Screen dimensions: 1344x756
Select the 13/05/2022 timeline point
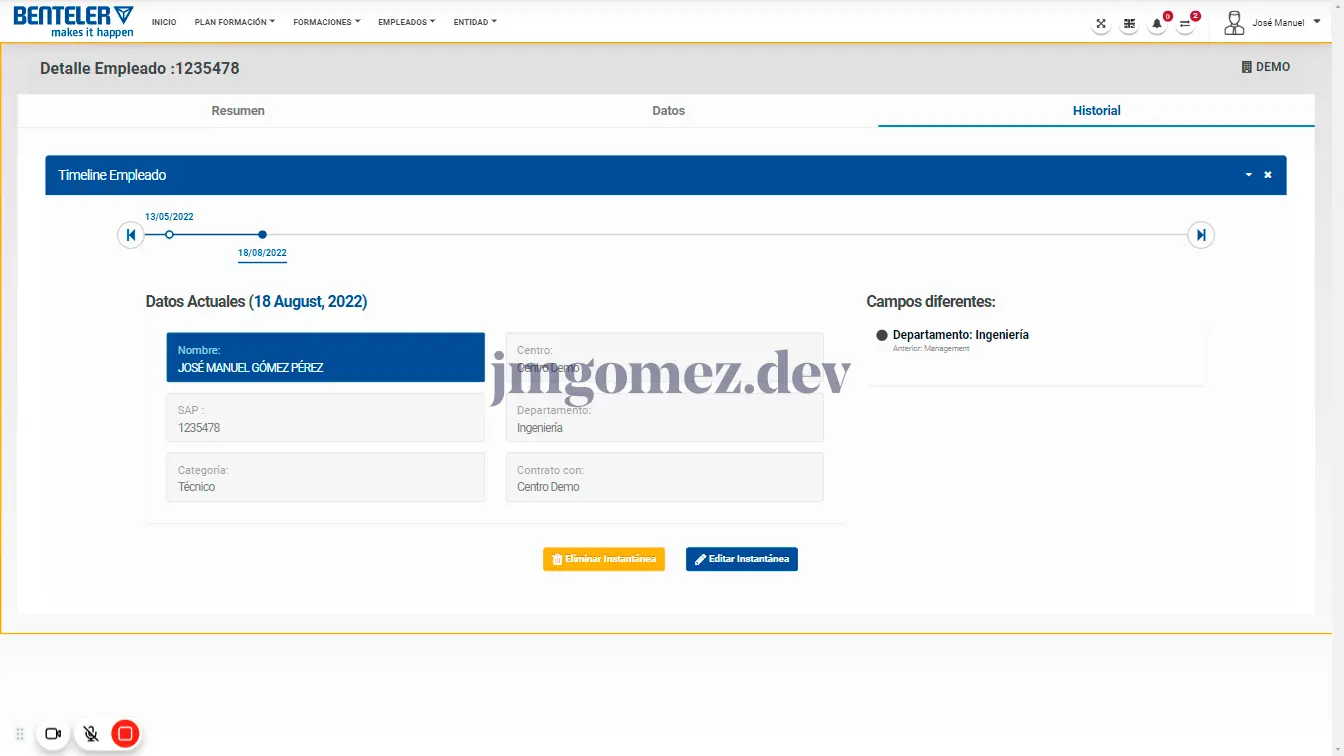click(169, 235)
